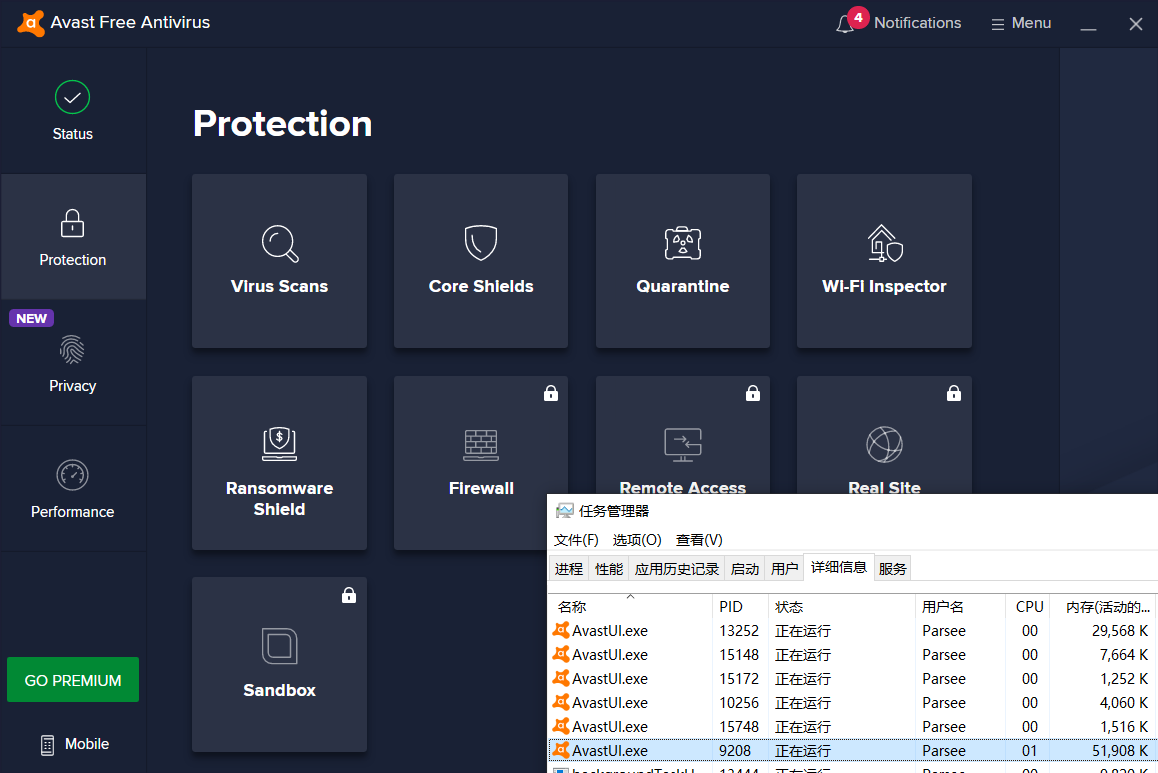Open the locked Real Site tile
The width and height of the screenshot is (1158, 773).
[x=884, y=436]
